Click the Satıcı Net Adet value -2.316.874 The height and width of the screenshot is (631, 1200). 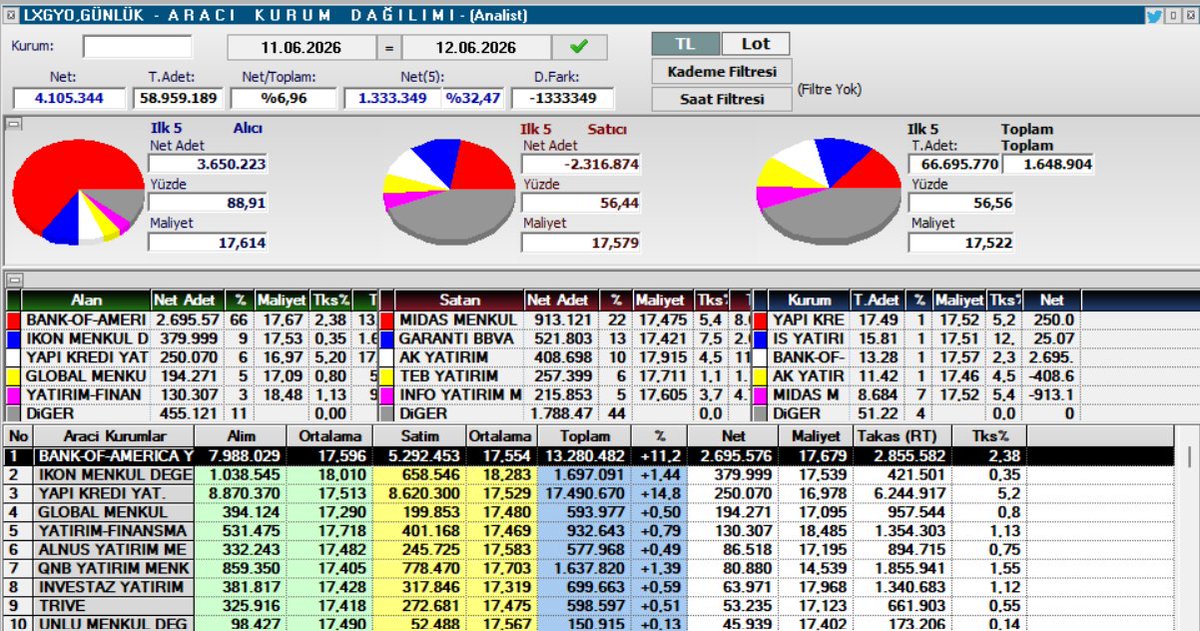click(x=581, y=164)
